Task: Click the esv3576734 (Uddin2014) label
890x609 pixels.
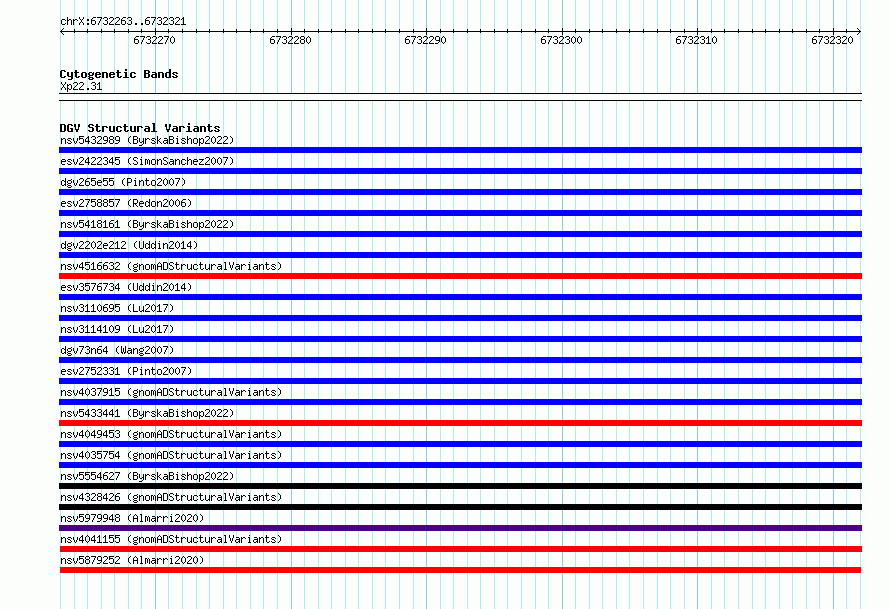Action: (x=126, y=287)
